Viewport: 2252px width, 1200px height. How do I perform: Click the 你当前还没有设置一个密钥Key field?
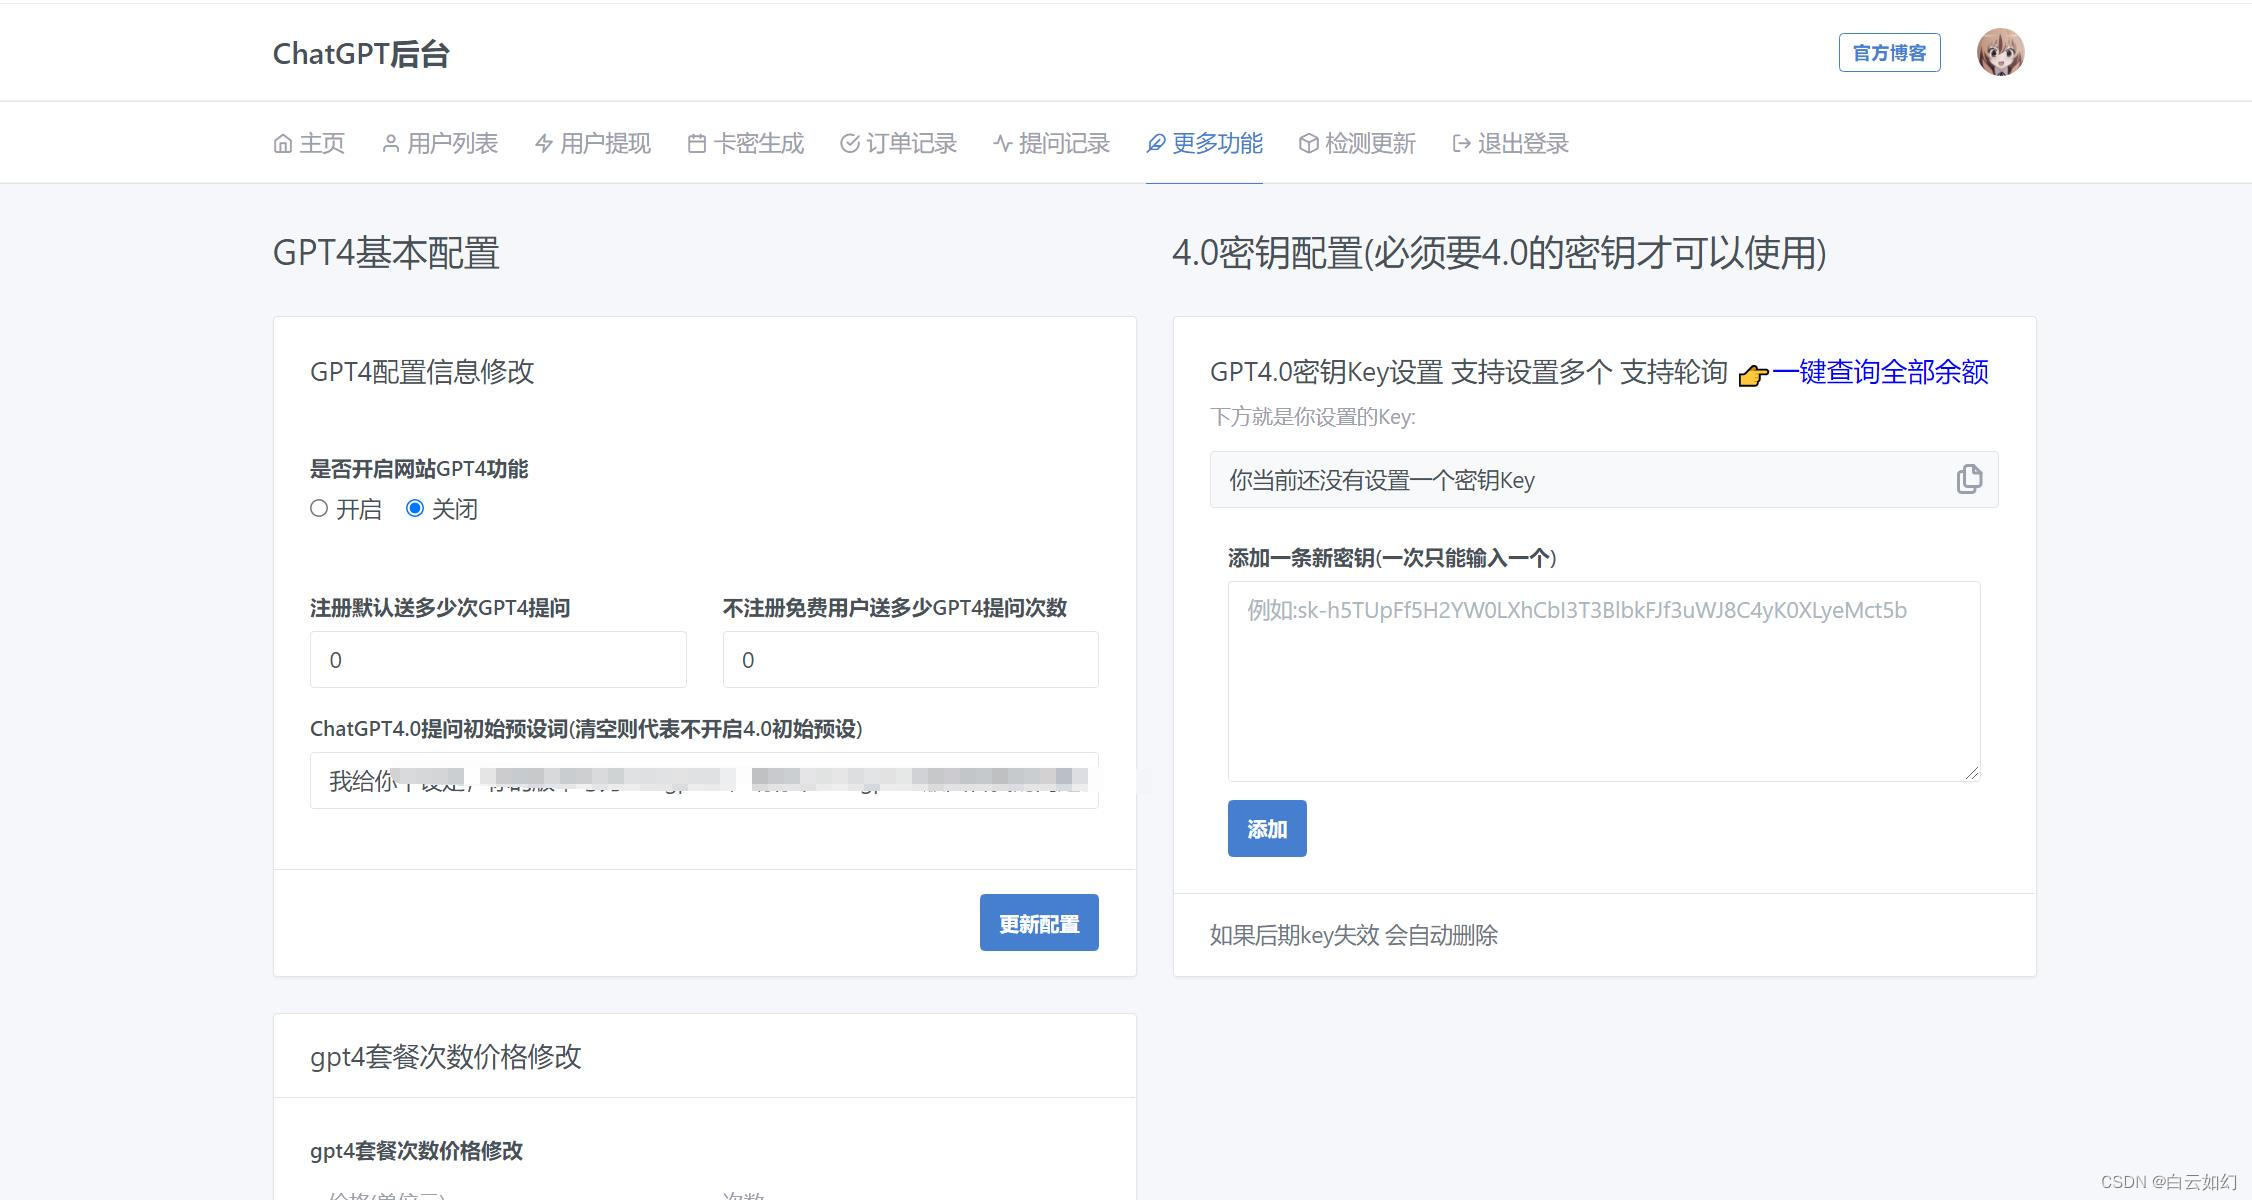coord(1604,480)
